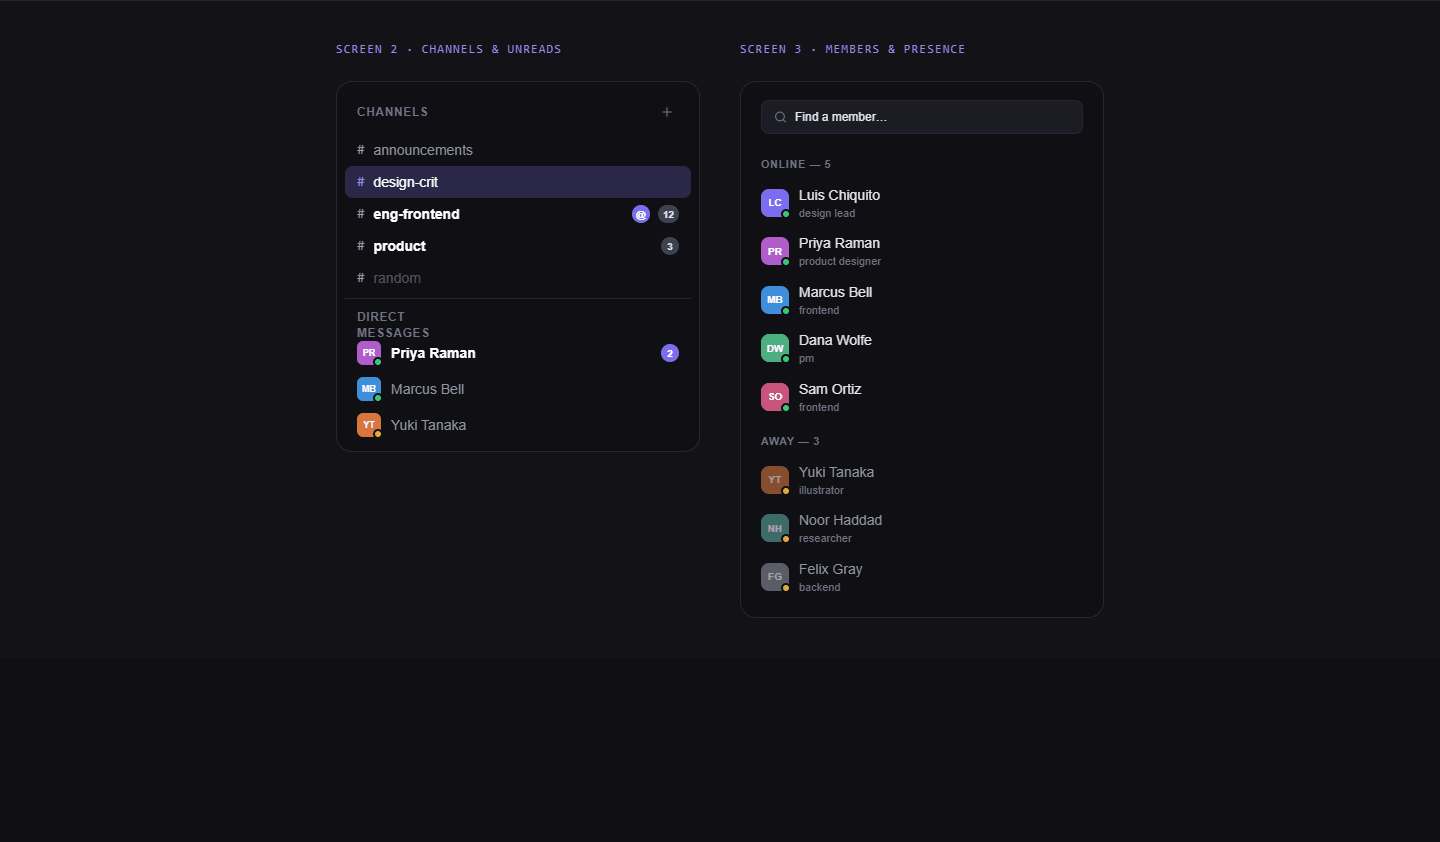
Task: Select member name Noor Haddad
Action: (840, 520)
